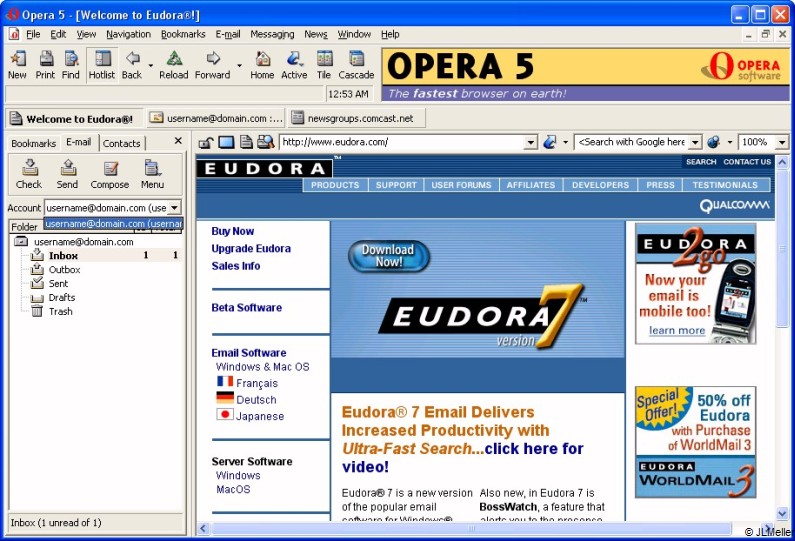Open the Drafts folder
The width and height of the screenshot is (795, 541).
62,298
